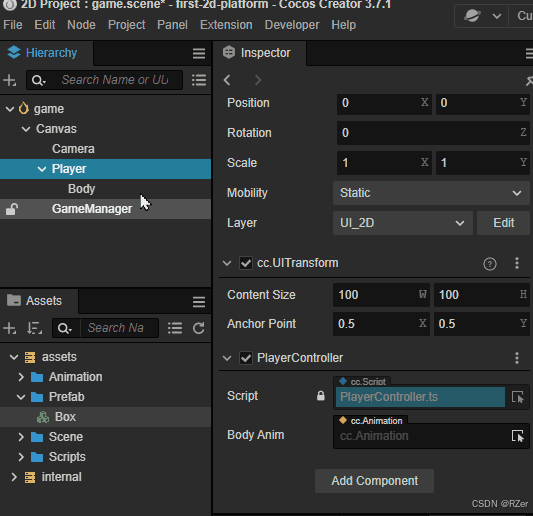Collapse the cc.UITransform component section
Screen dimensions: 533x516
227,263
